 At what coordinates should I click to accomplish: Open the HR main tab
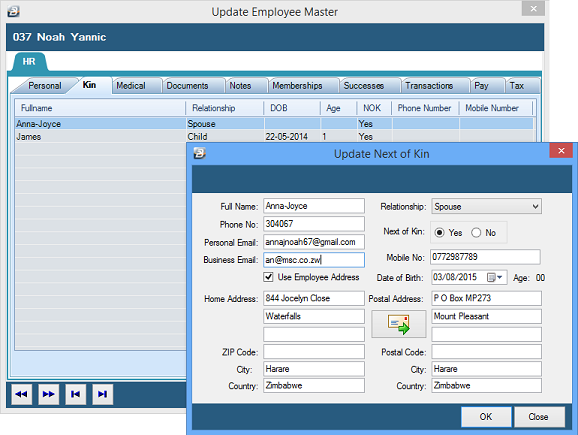(x=29, y=62)
